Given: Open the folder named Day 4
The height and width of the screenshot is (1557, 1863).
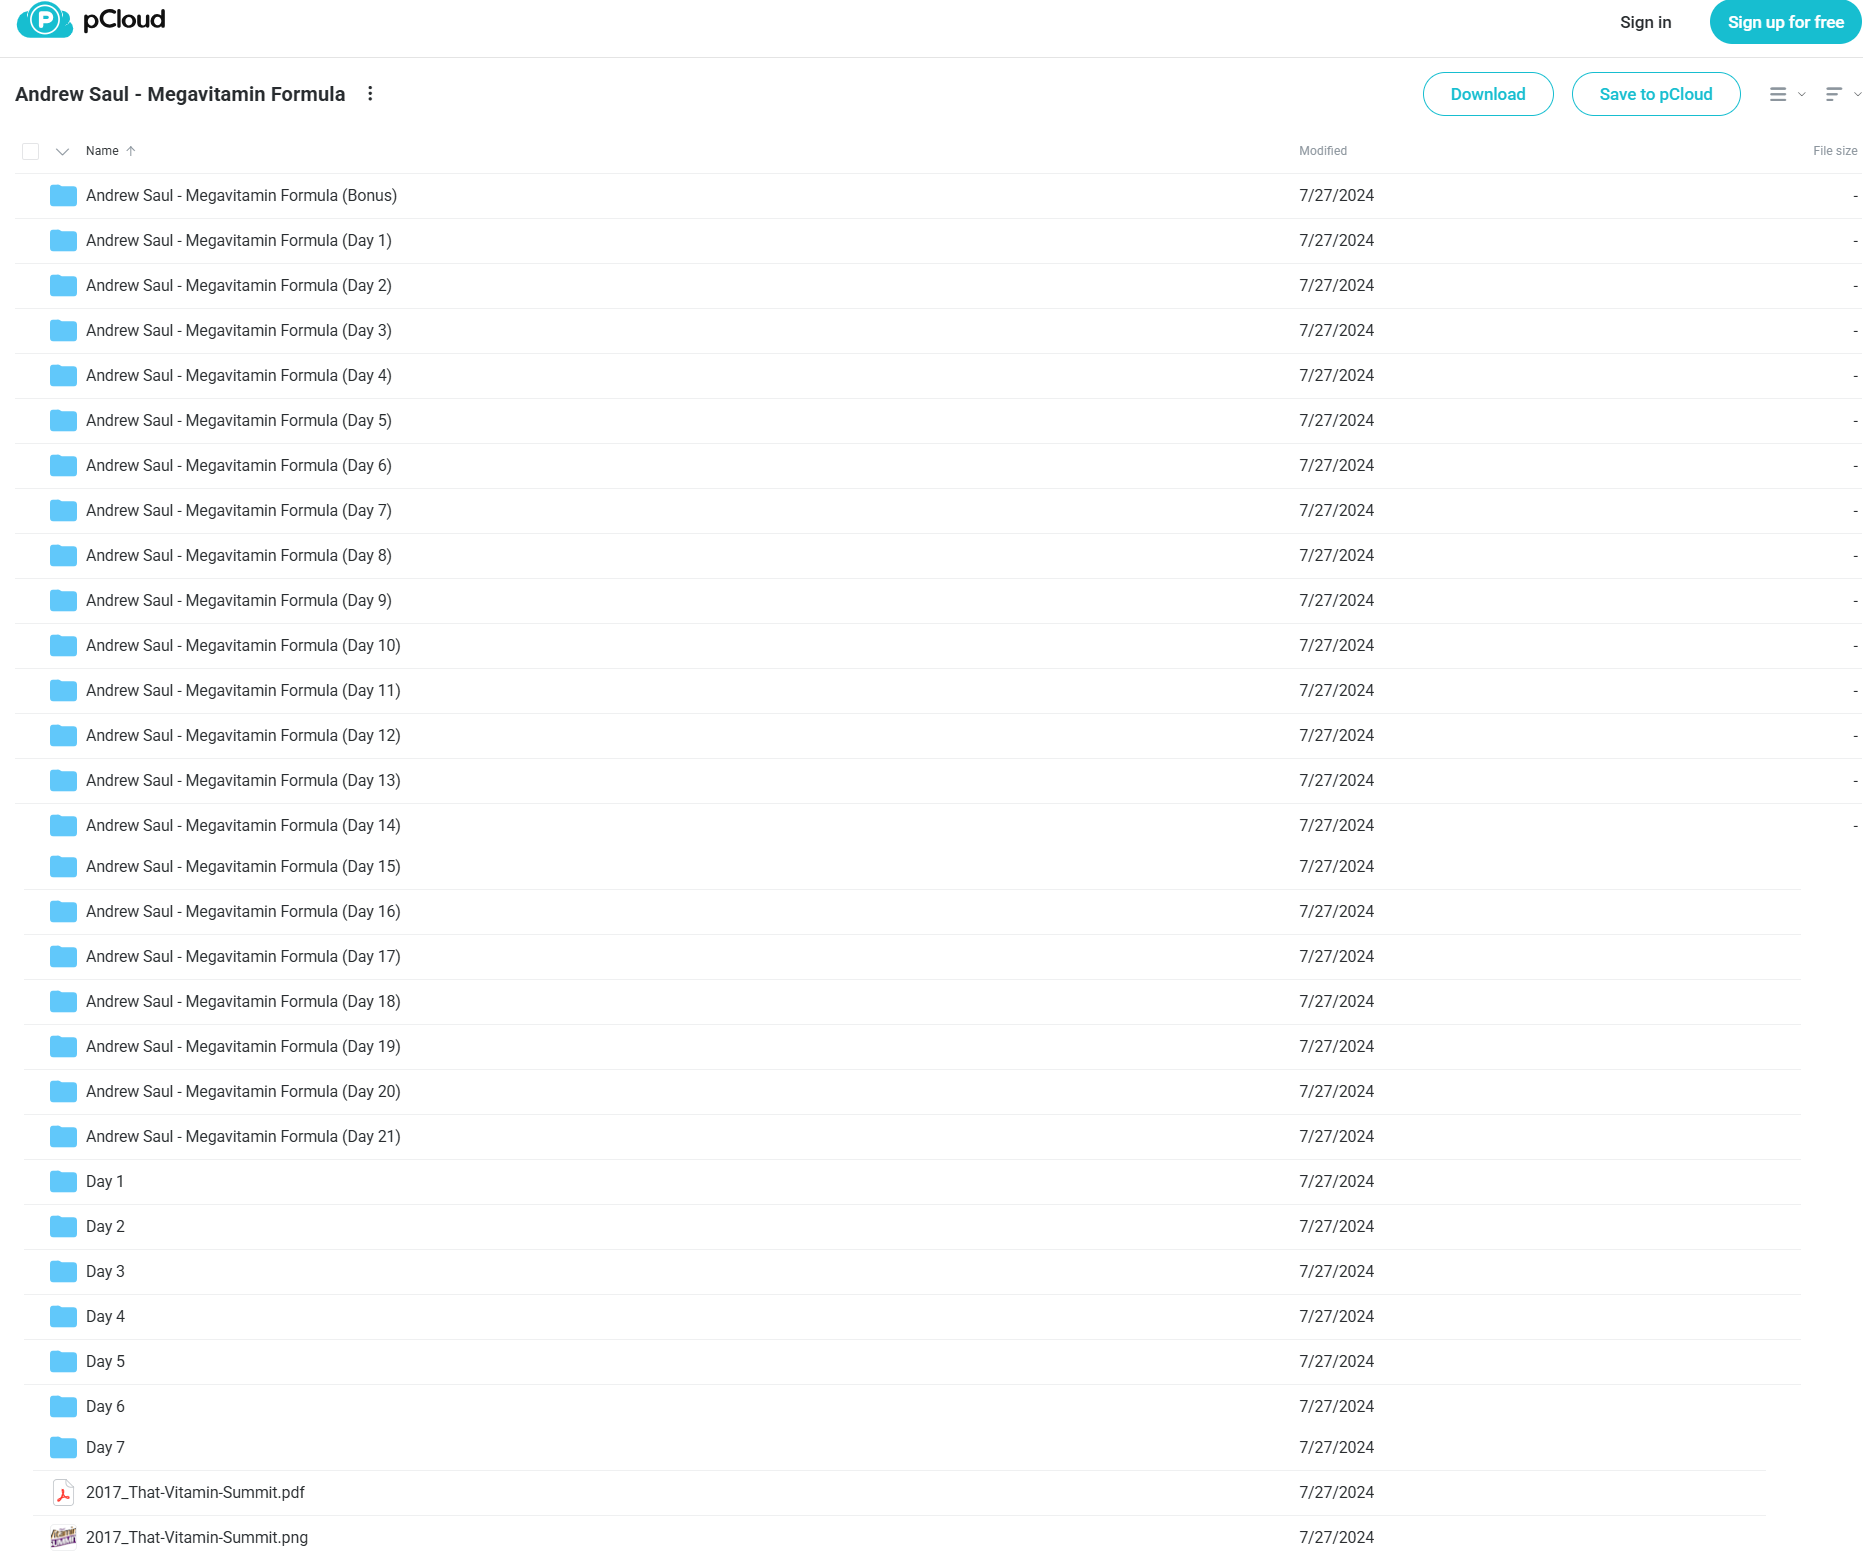Looking at the screenshot, I should tap(105, 1316).
